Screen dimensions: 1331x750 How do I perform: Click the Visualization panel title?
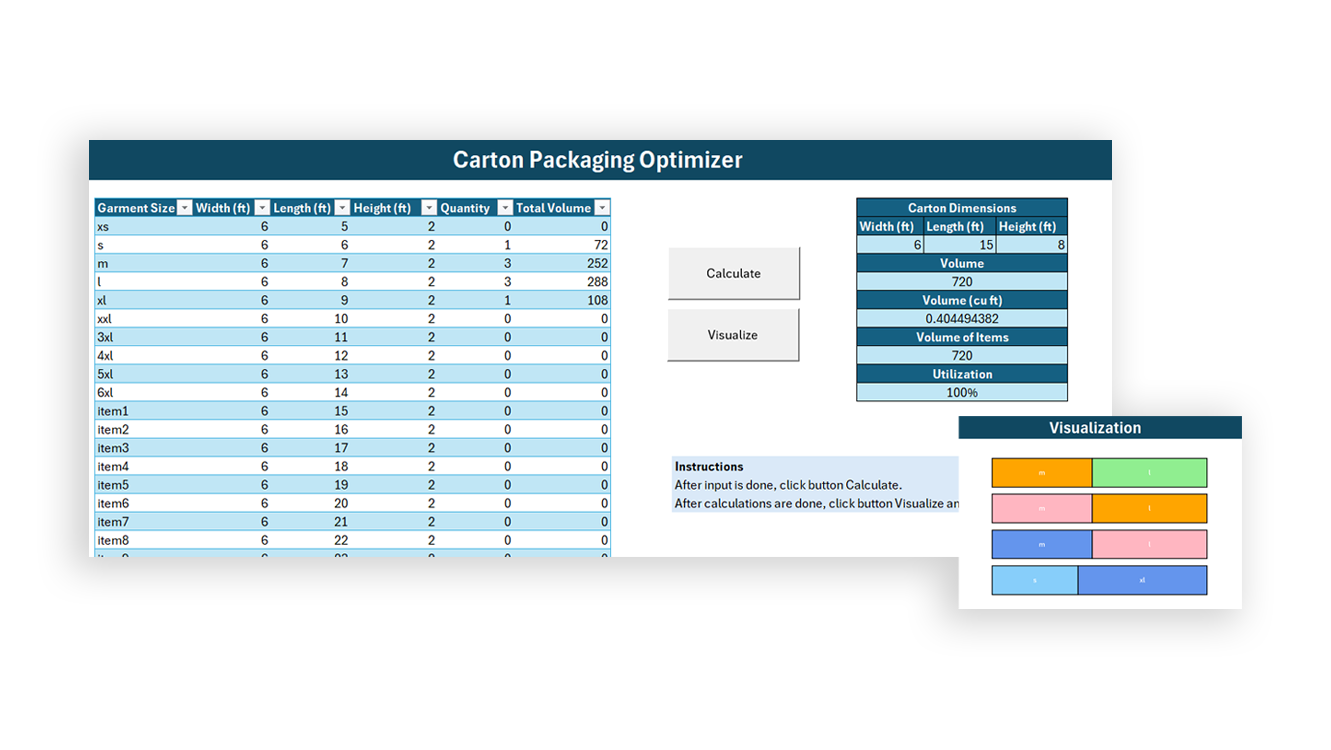(x=1095, y=428)
